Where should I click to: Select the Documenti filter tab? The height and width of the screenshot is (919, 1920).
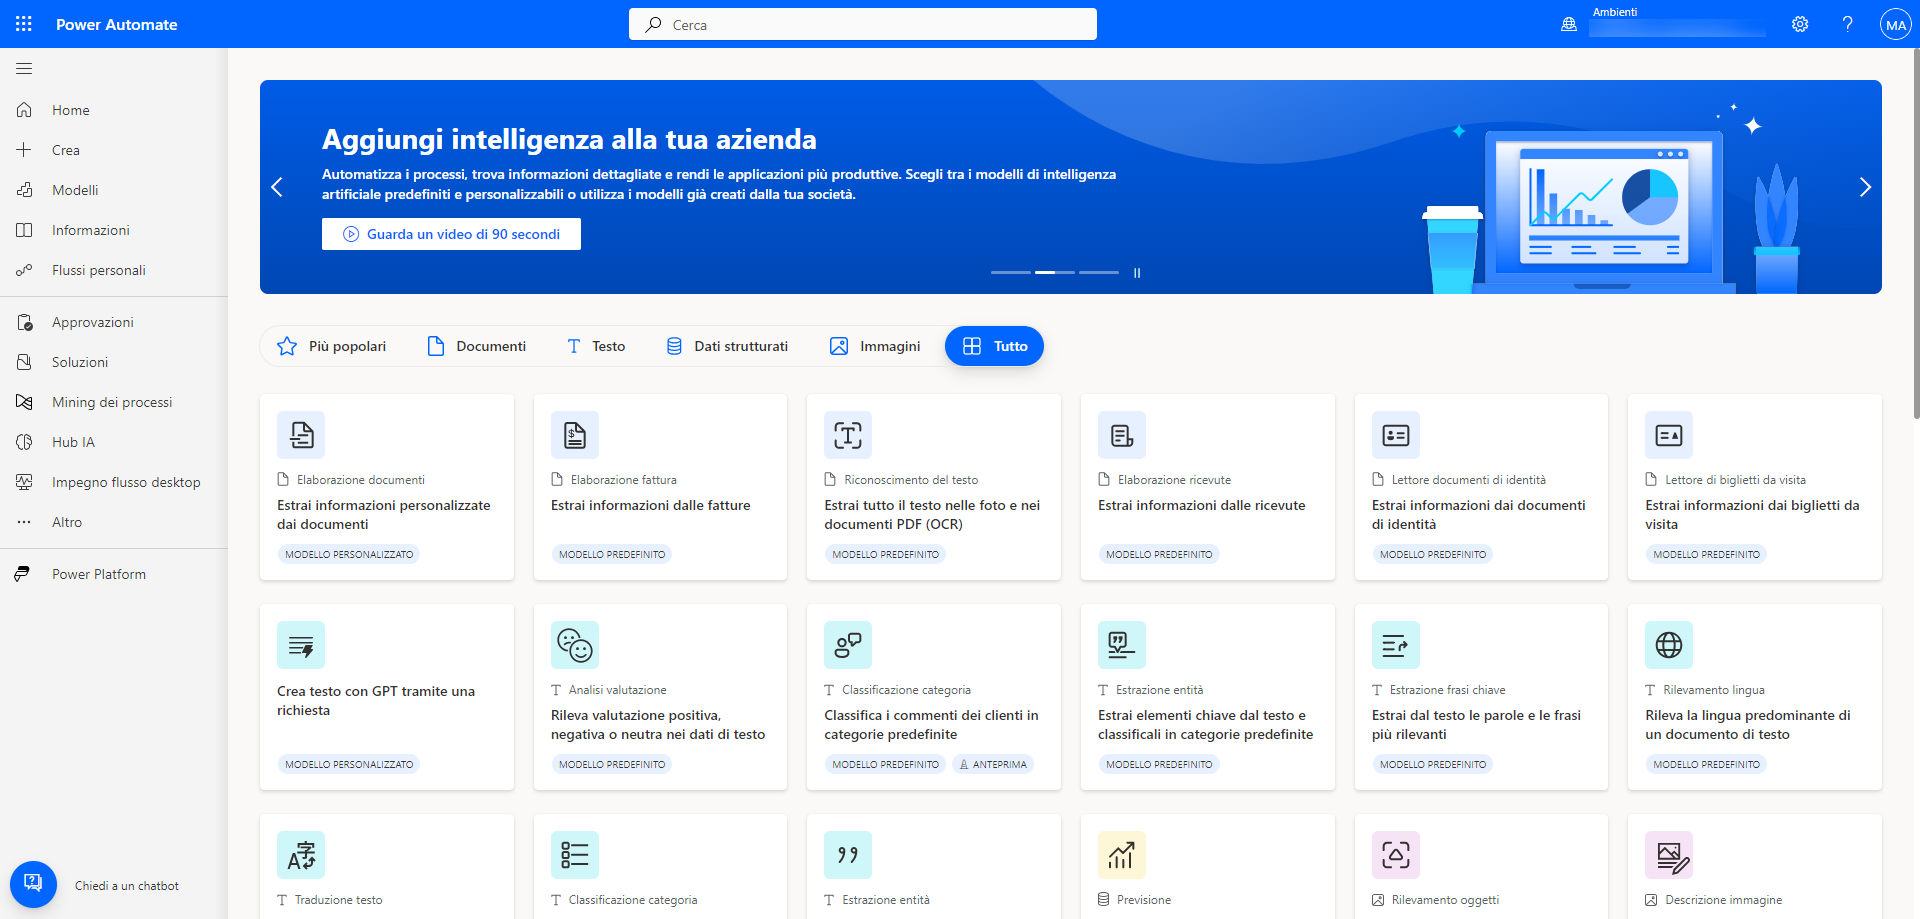pos(477,346)
